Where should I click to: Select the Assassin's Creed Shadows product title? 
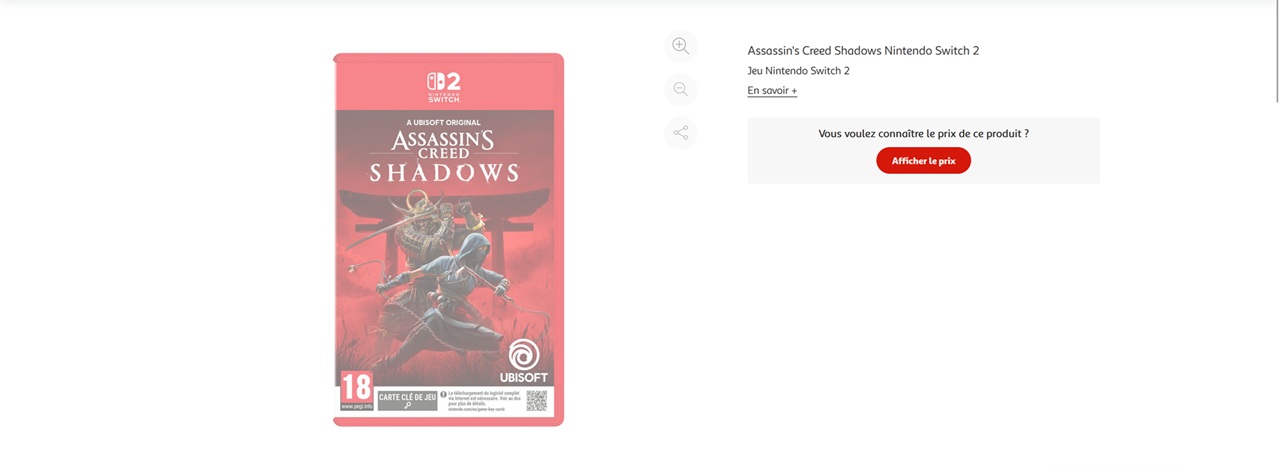tap(863, 51)
